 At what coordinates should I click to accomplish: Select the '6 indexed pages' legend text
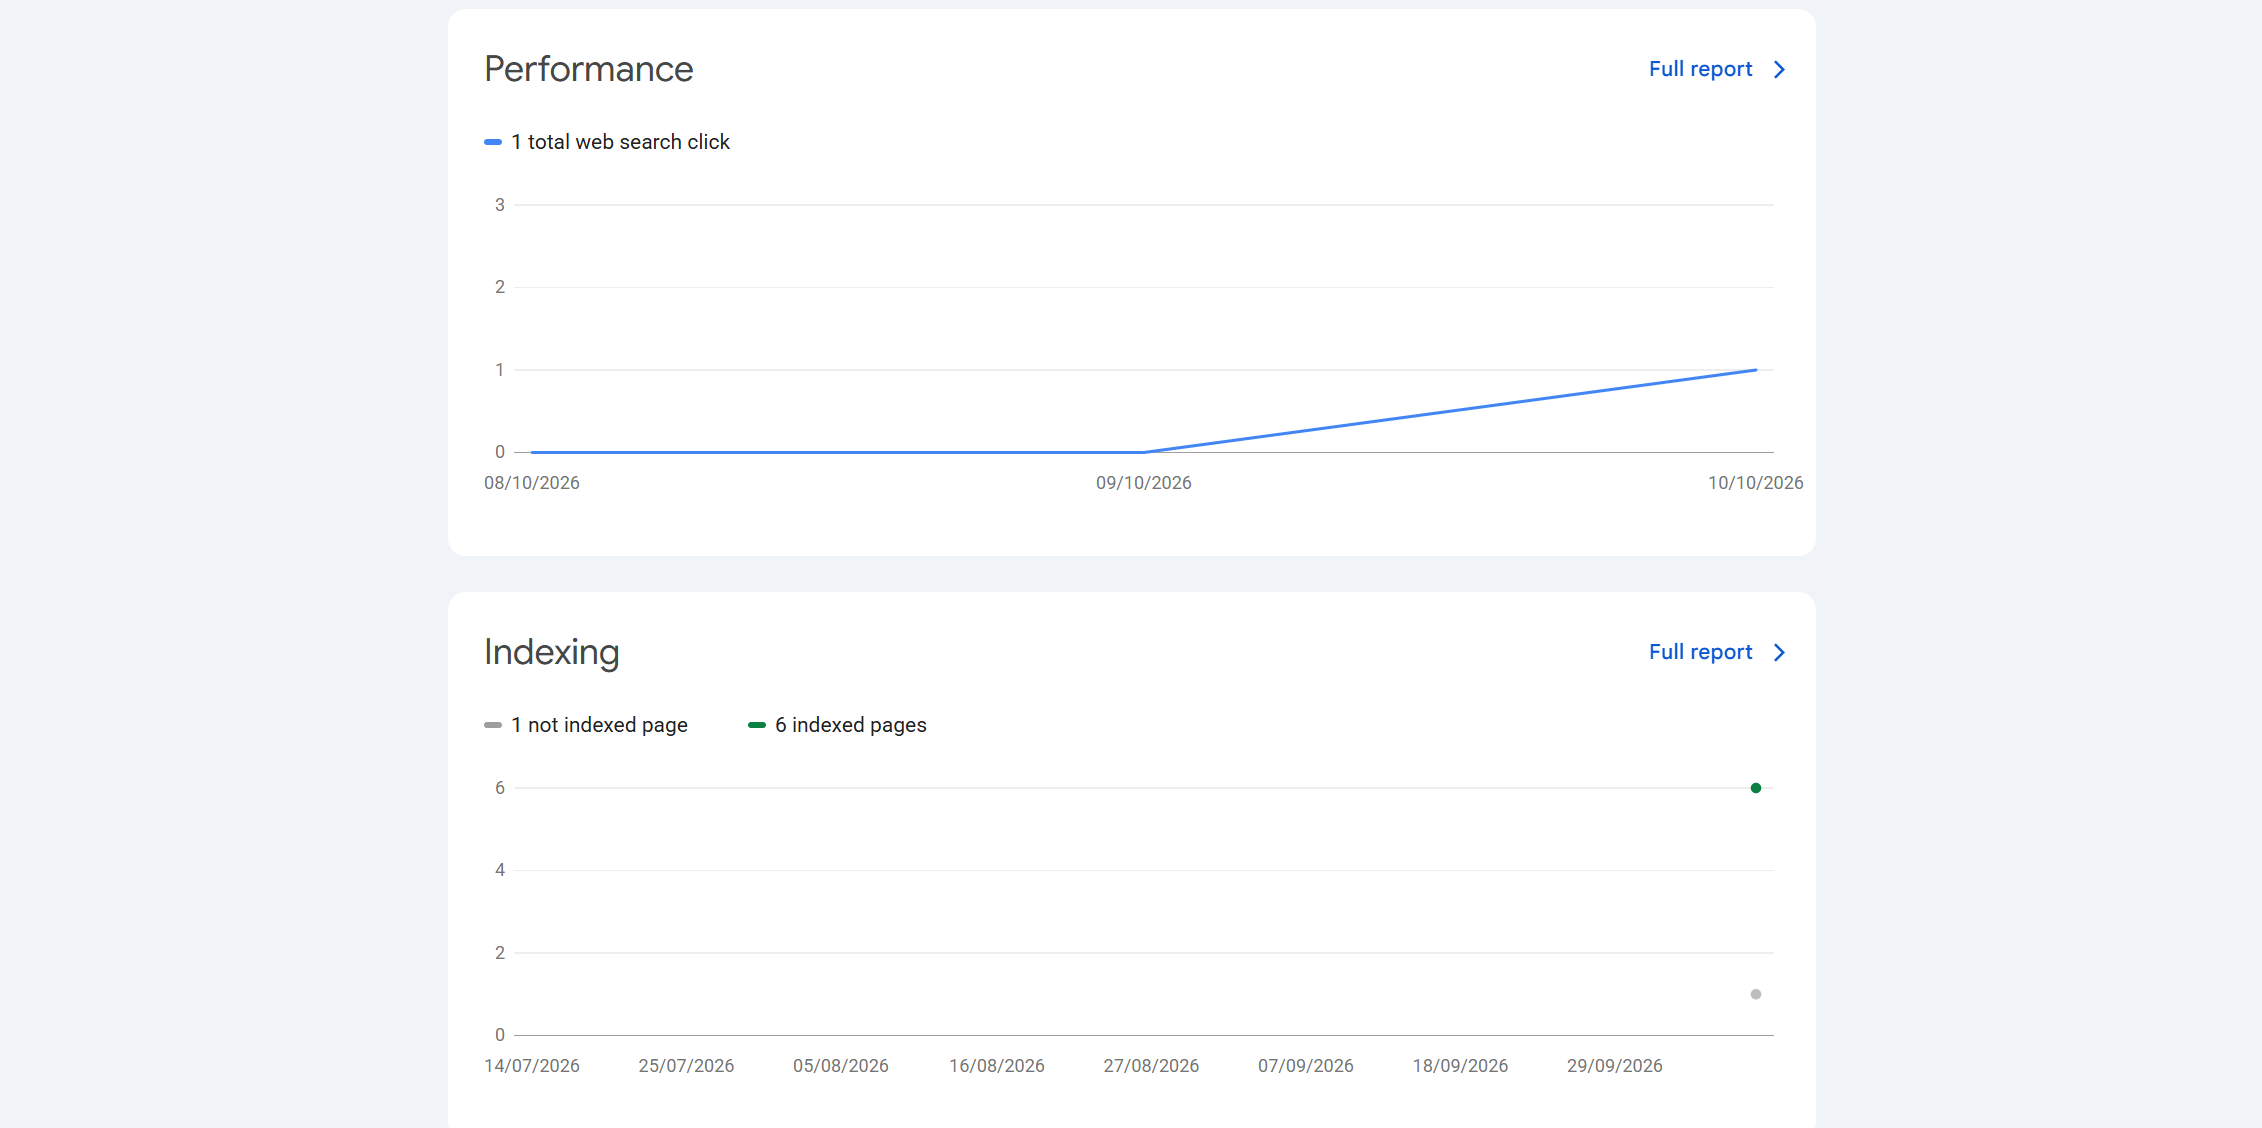[850, 725]
